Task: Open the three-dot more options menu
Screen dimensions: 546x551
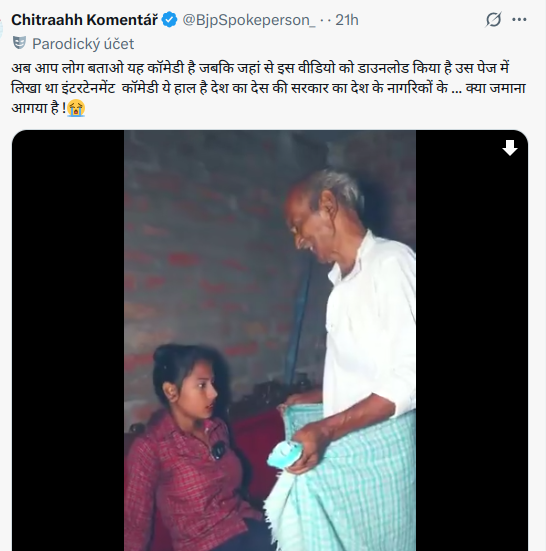Action: point(519,20)
